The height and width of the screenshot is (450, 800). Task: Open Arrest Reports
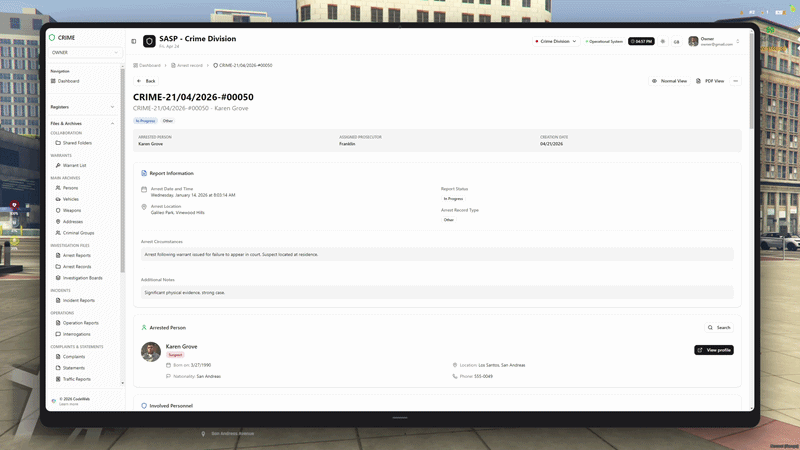coord(77,255)
